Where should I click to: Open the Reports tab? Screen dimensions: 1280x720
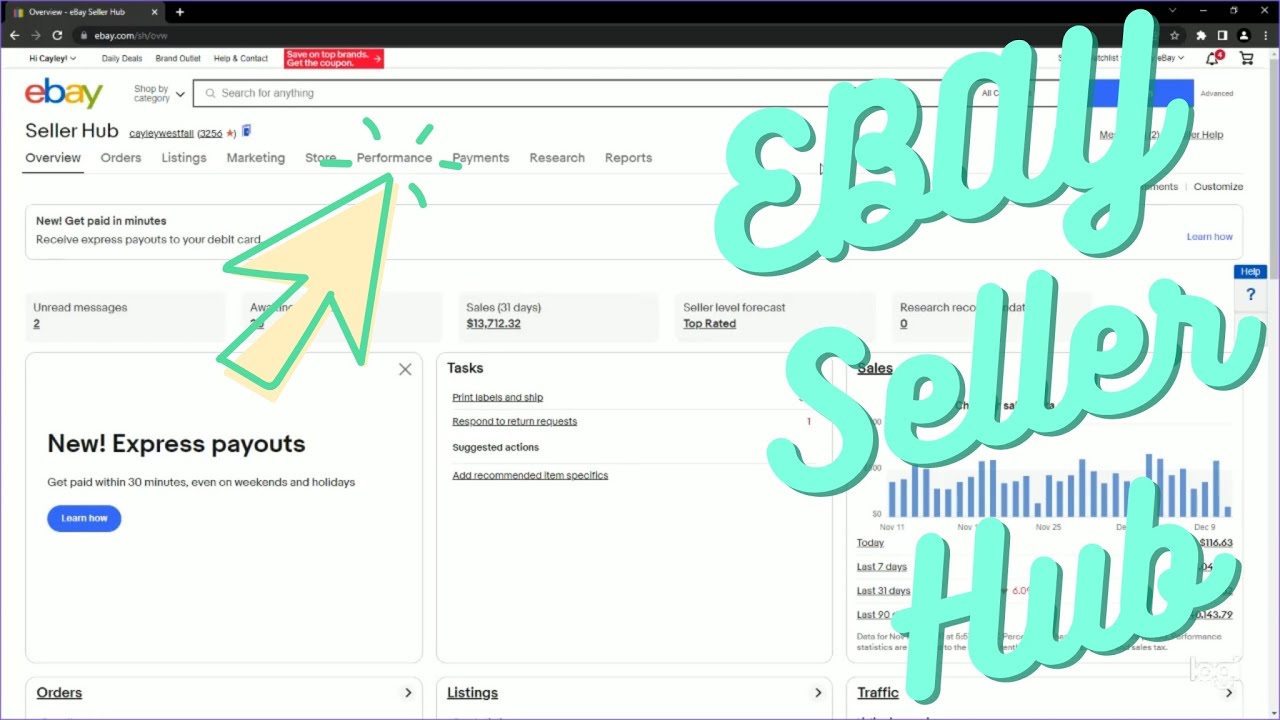pyautogui.click(x=628, y=158)
